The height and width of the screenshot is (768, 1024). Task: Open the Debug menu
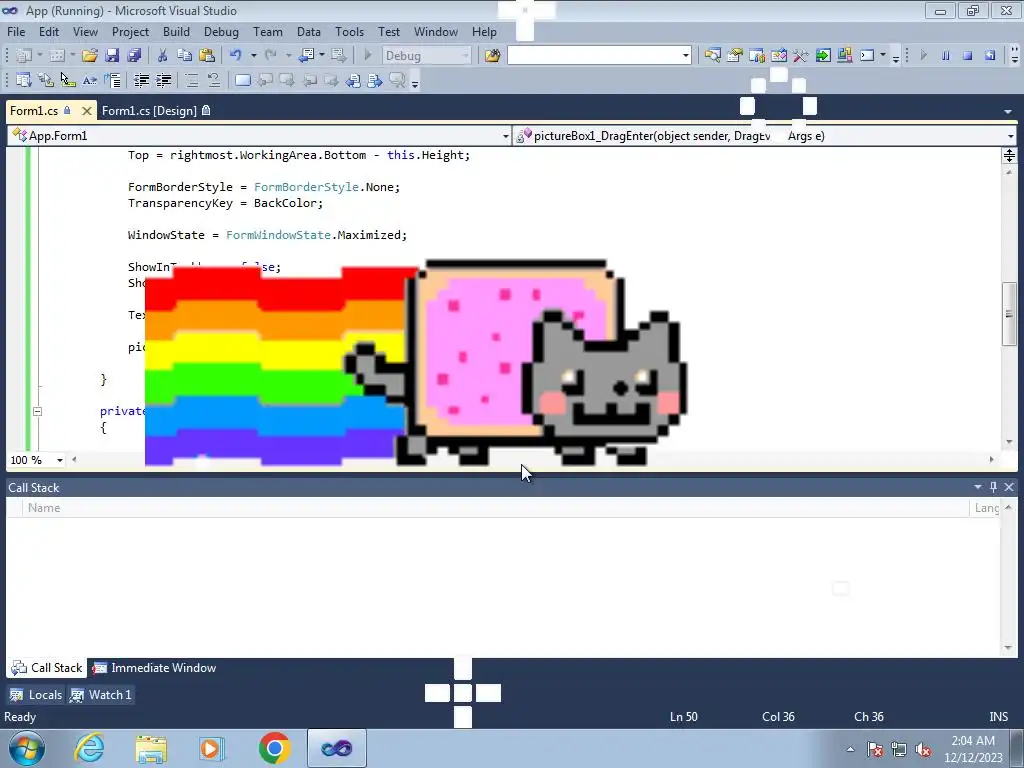221,31
